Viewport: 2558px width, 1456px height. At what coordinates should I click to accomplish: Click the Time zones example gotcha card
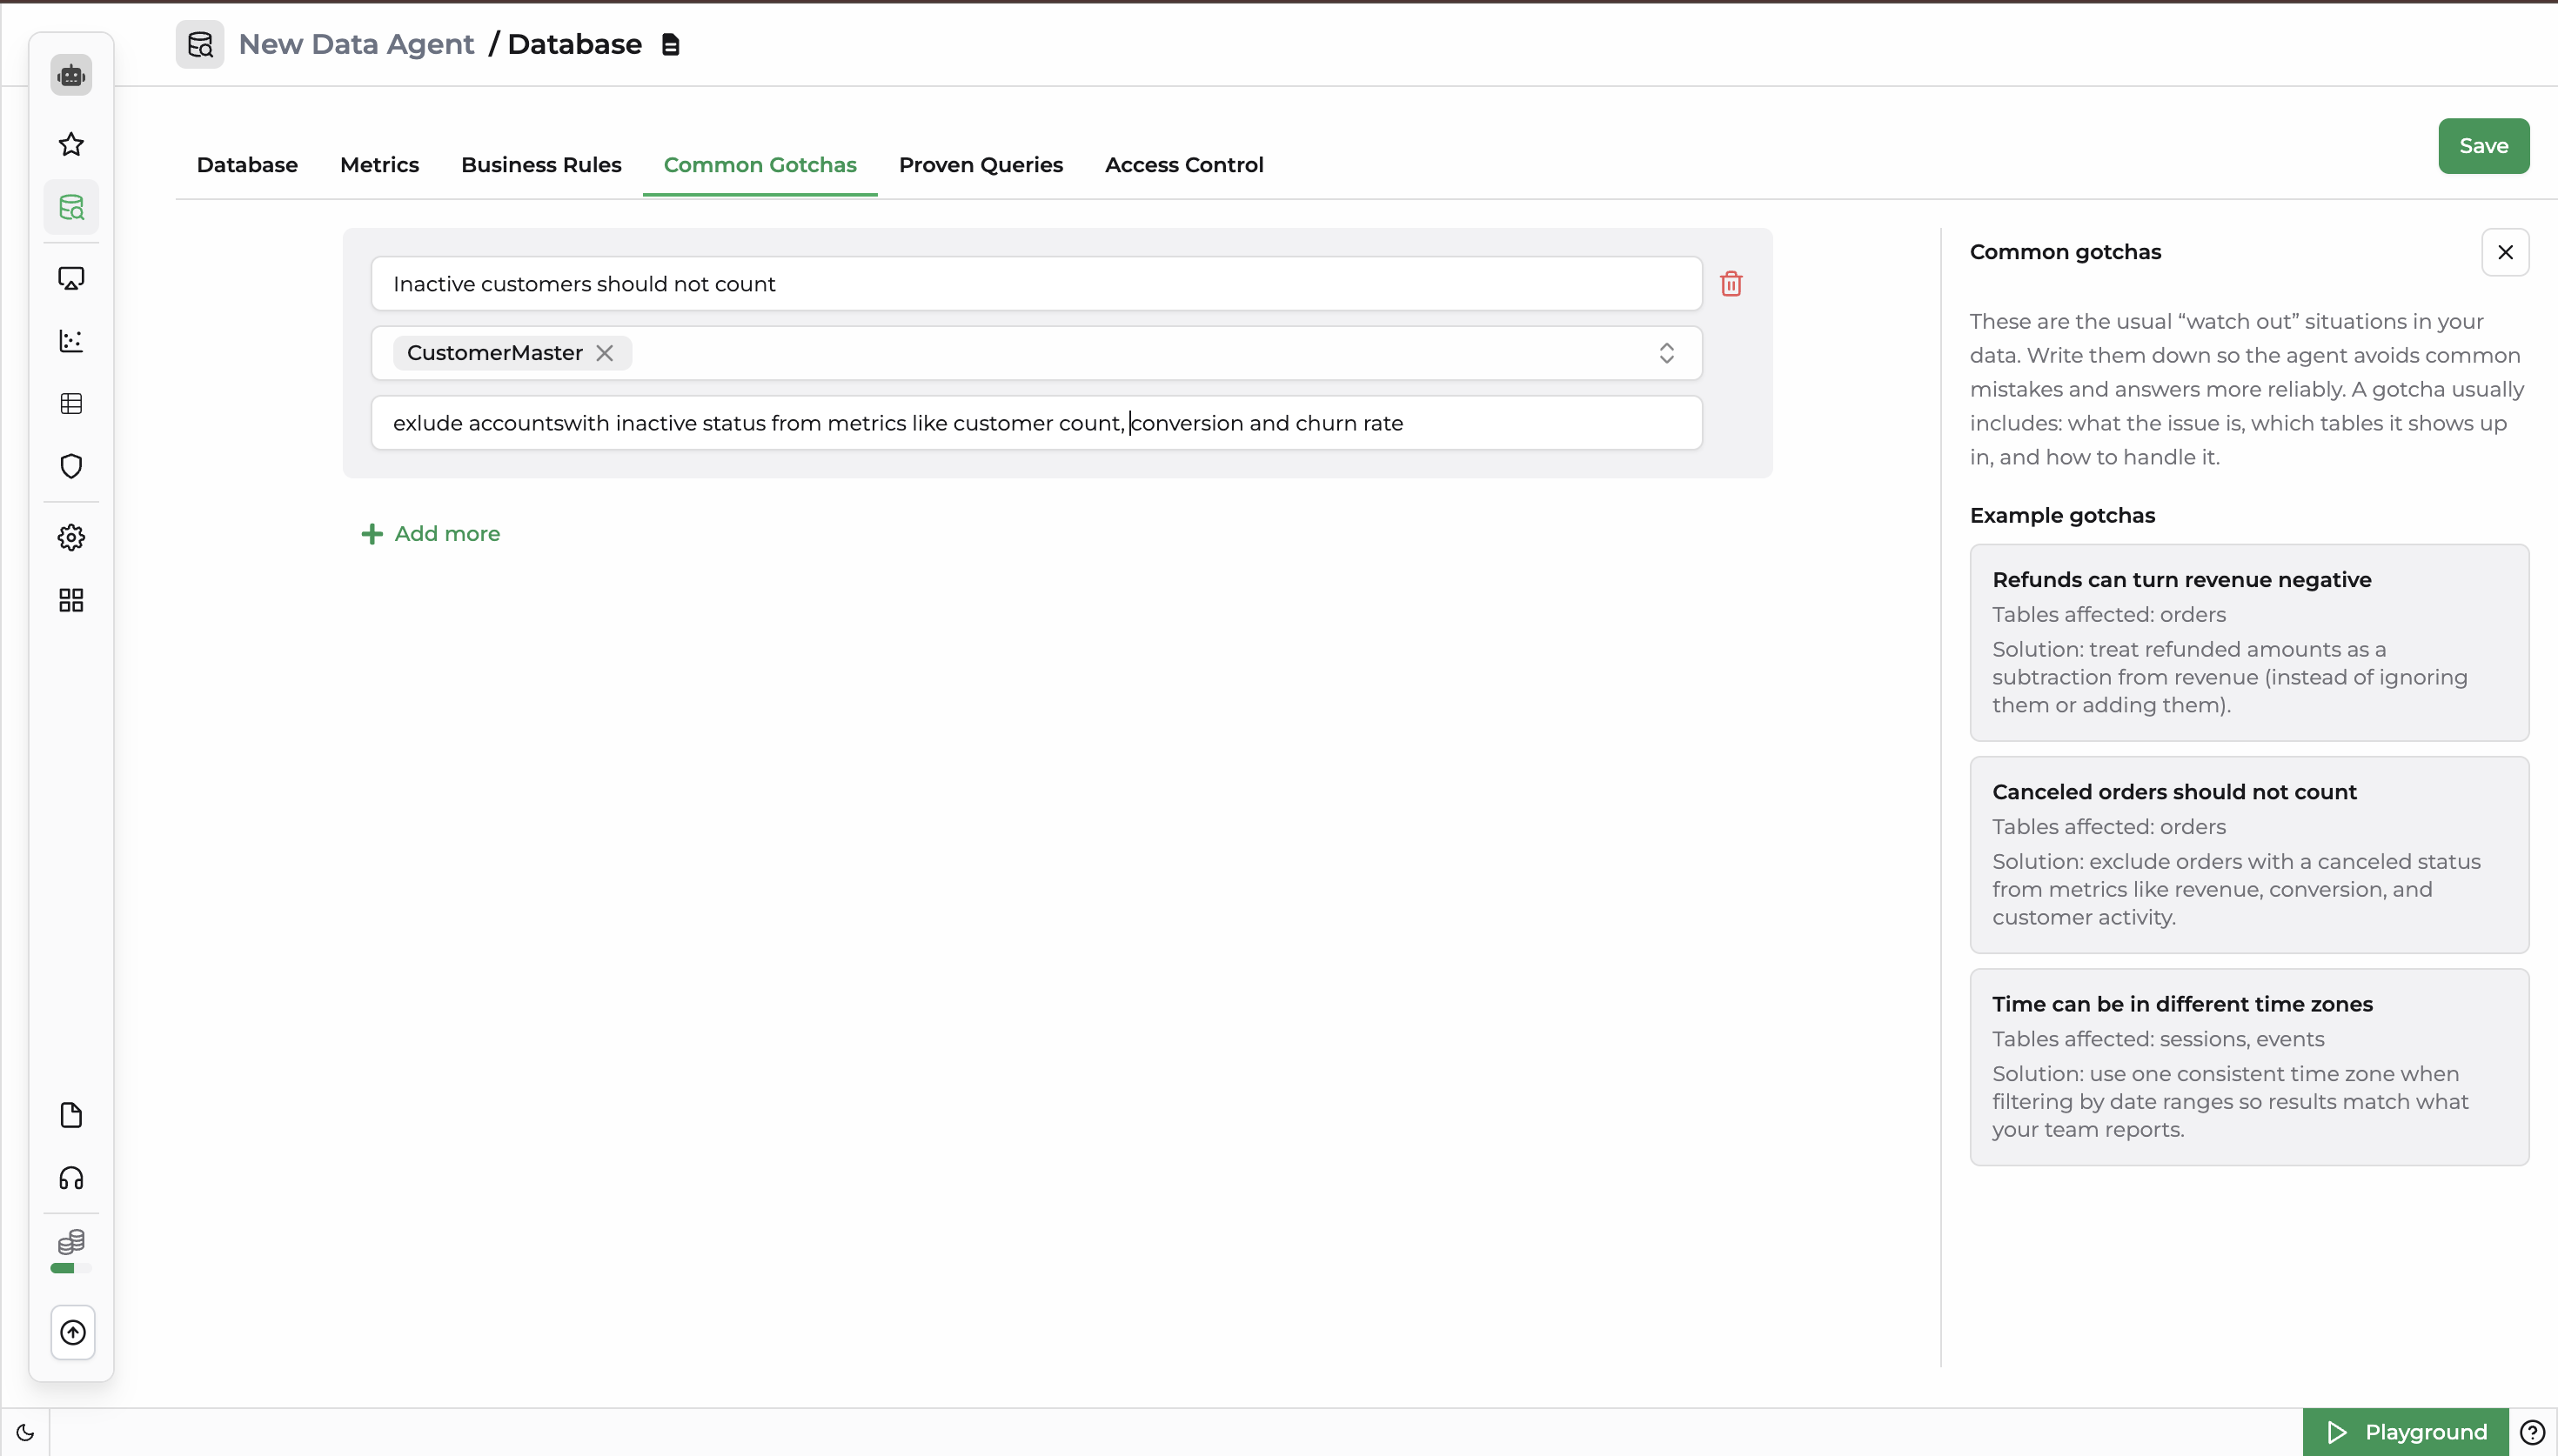pos(2249,1067)
